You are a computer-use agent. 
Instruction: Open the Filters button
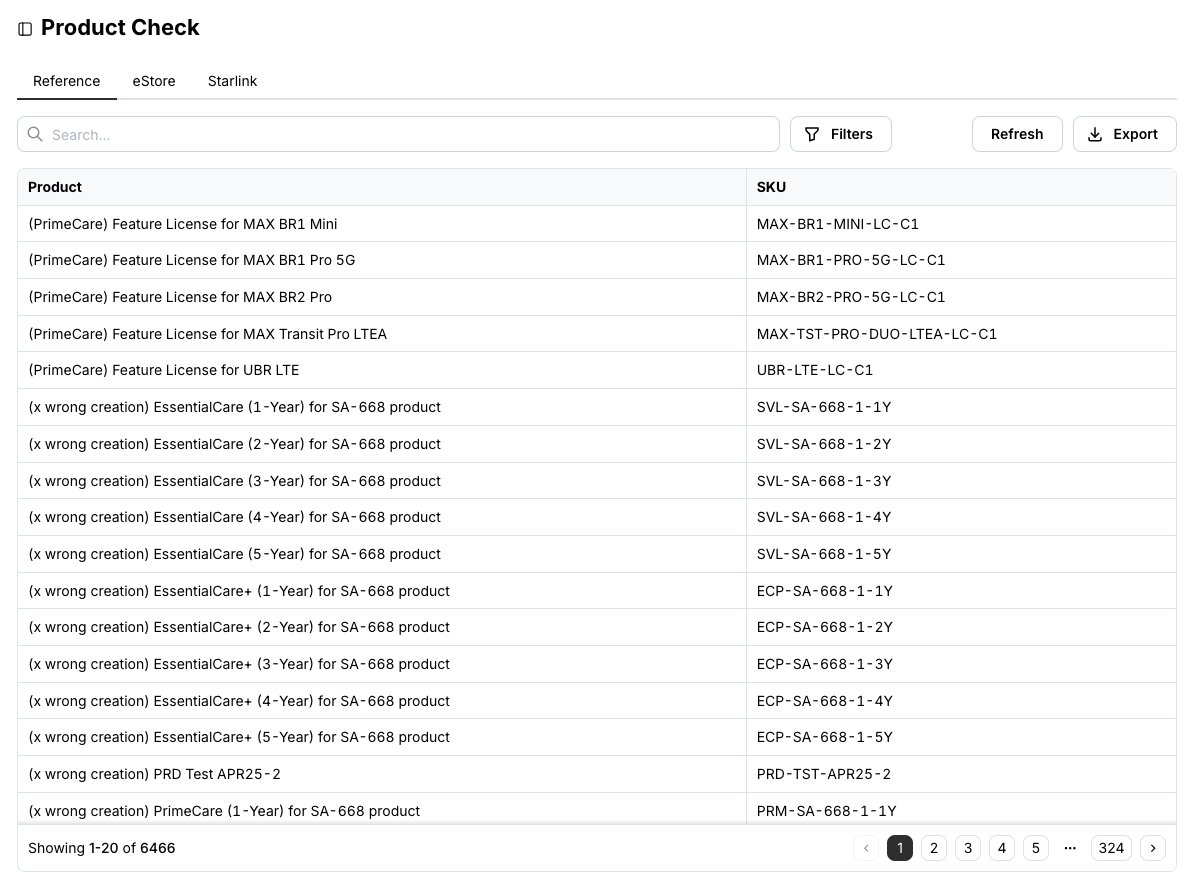click(x=841, y=134)
